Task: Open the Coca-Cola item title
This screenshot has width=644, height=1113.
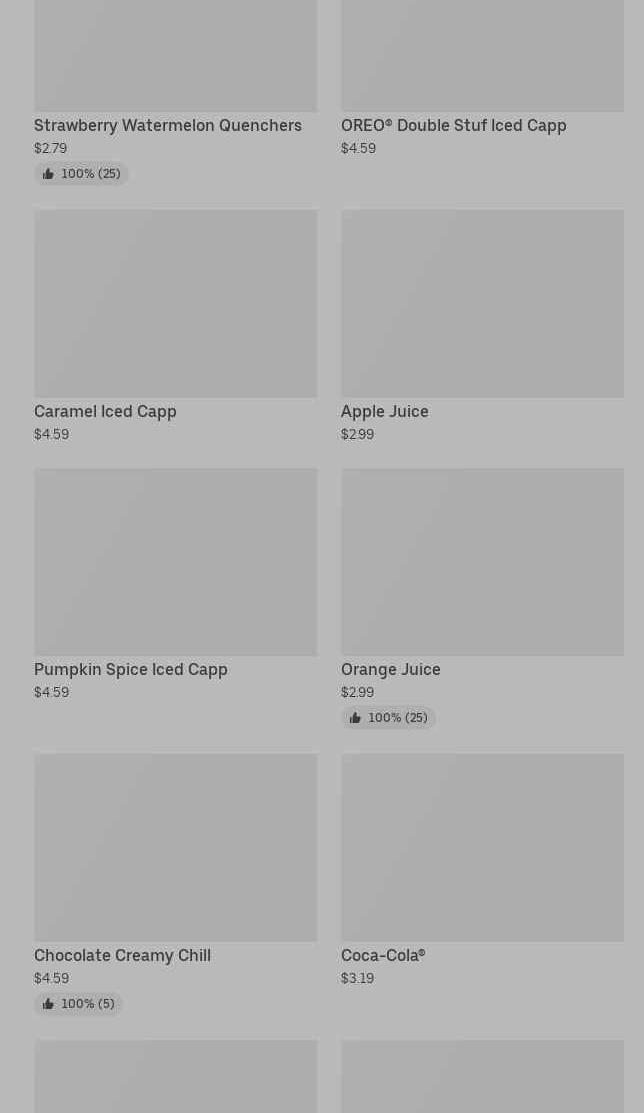Action: coord(383,955)
